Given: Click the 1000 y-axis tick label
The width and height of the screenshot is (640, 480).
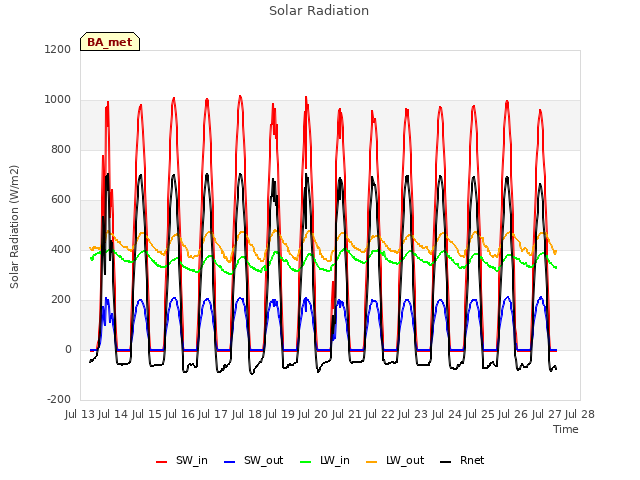Looking at the screenshot, I should point(58,100).
